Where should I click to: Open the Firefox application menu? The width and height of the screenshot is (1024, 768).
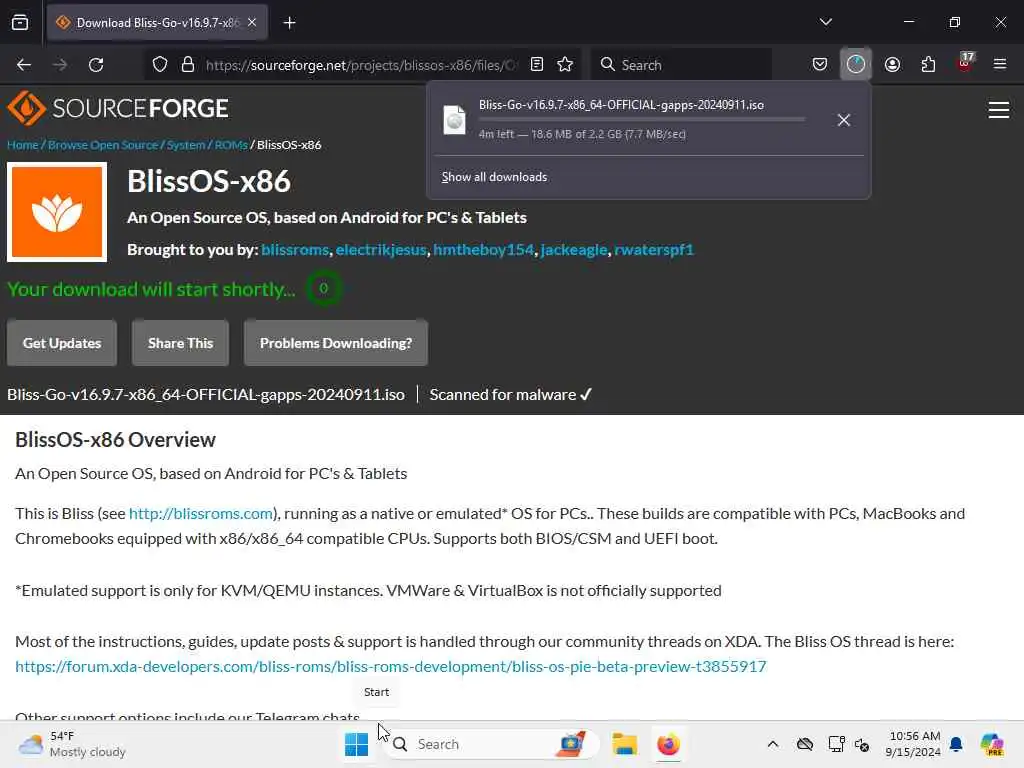[1000, 65]
